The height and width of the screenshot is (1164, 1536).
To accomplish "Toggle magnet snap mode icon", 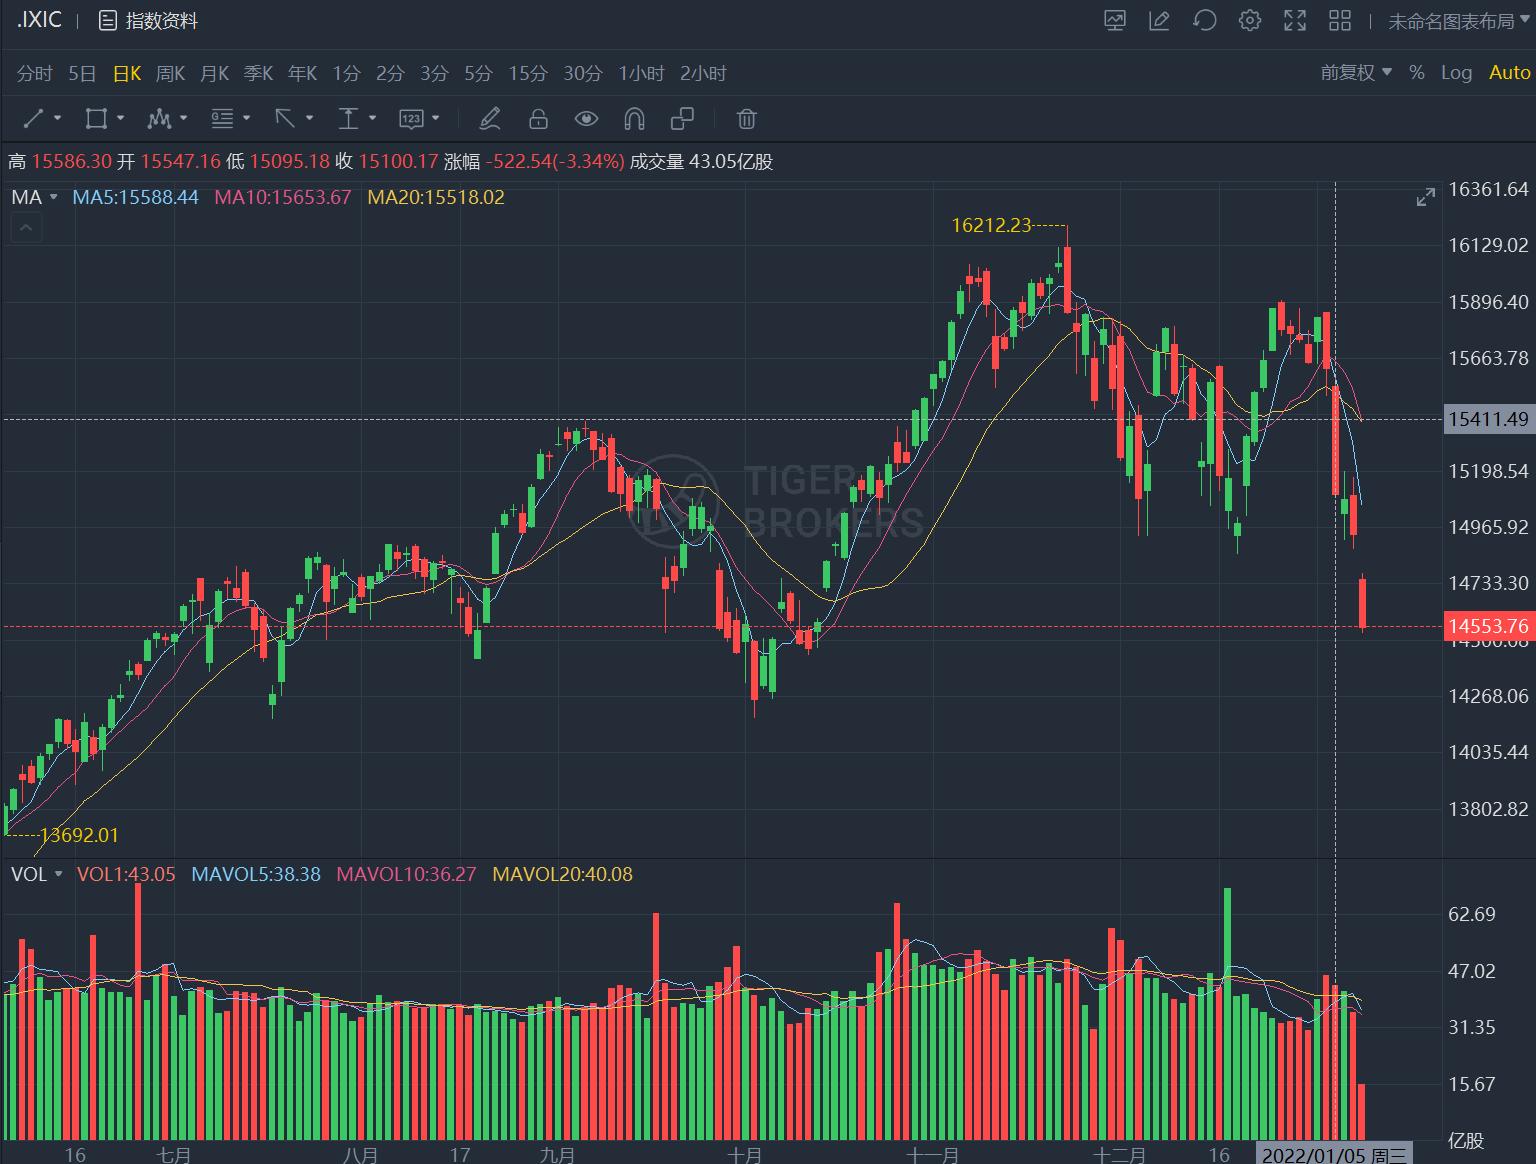I will [x=634, y=119].
